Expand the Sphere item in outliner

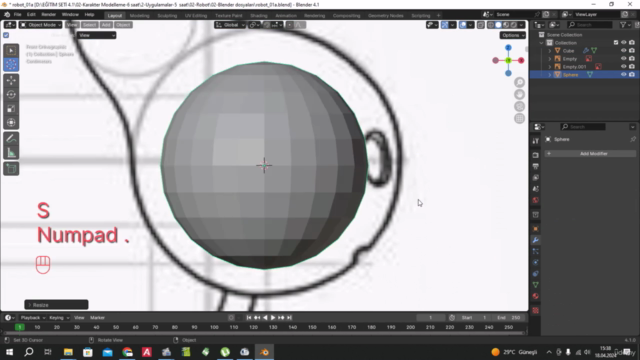[549, 75]
